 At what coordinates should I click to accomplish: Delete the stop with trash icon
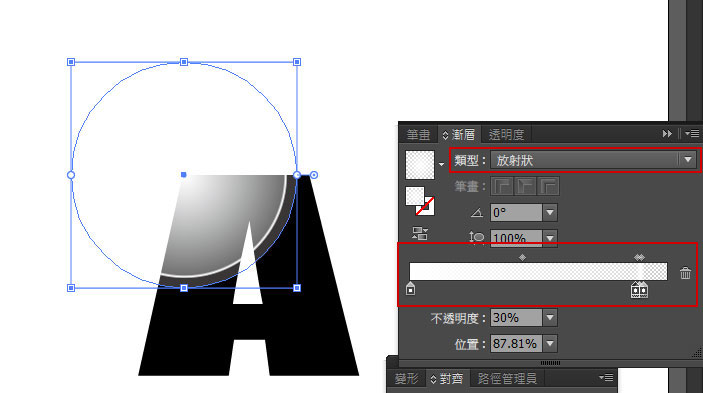[685, 272]
